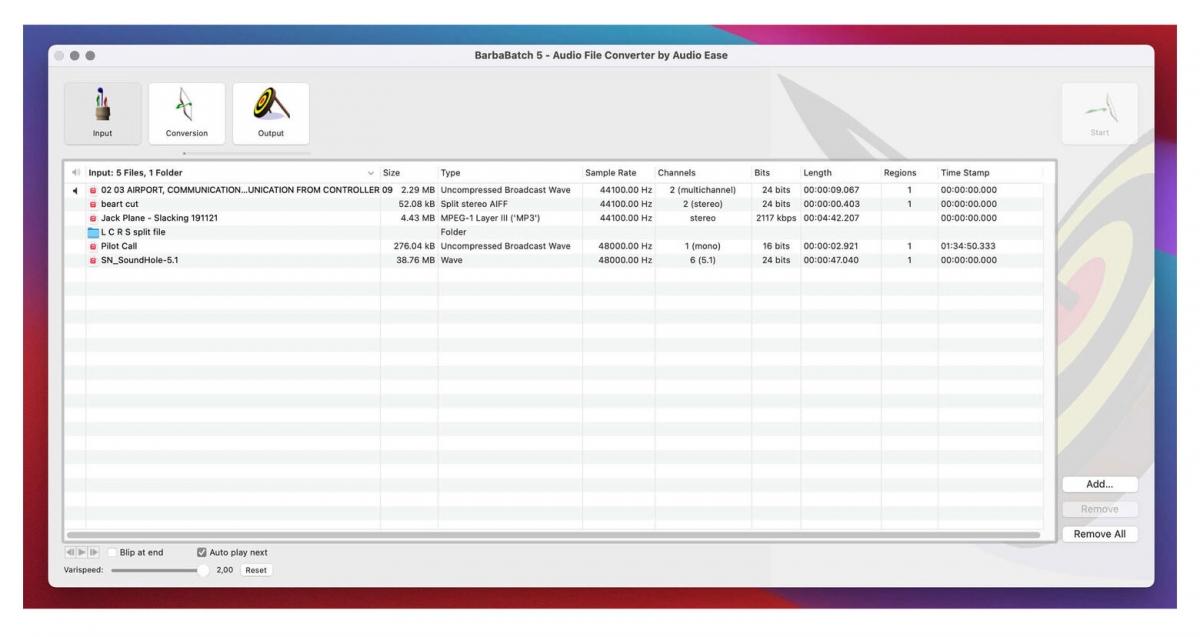Click the 00:00:47.040 length cell
Image resolution: width=1200 pixels, height=637 pixels.
point(831,260)
